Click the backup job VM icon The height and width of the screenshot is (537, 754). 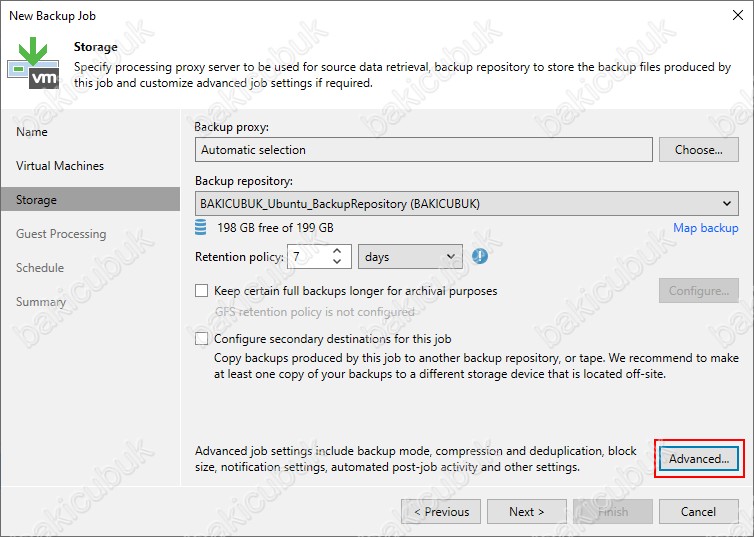[x=33, y=63]
